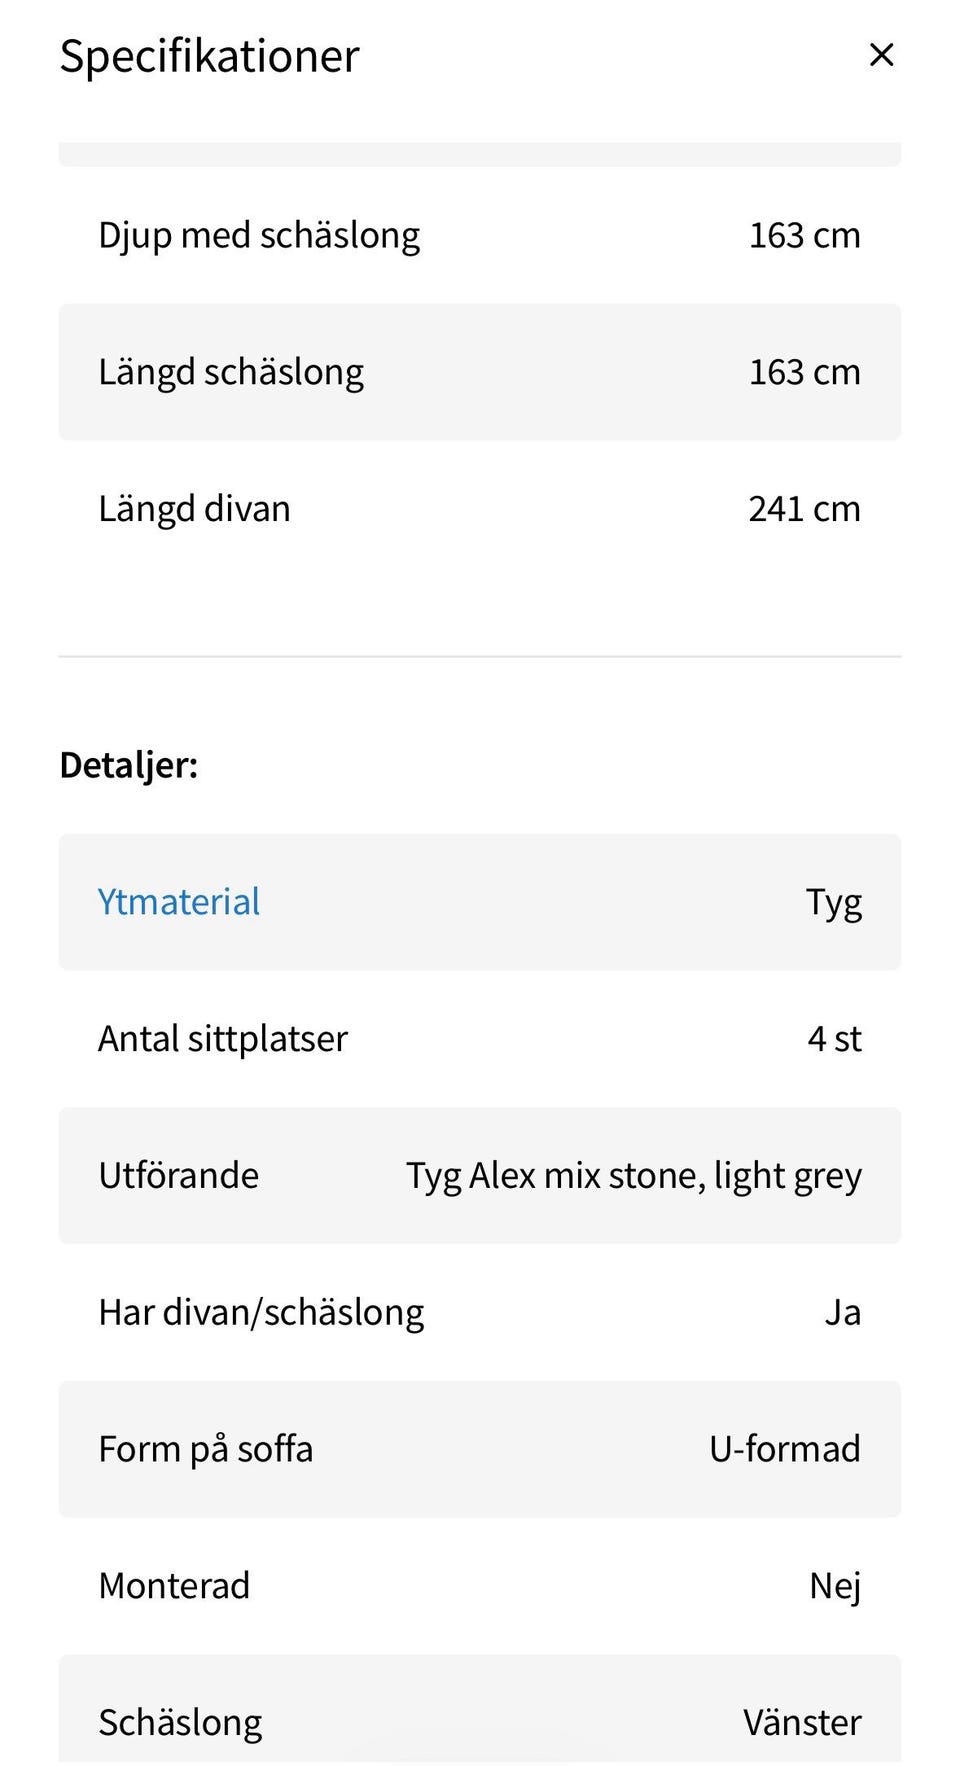Click the Form på soffa label
Viewport: 960px width, 1766px height.
pos(205,1449)
